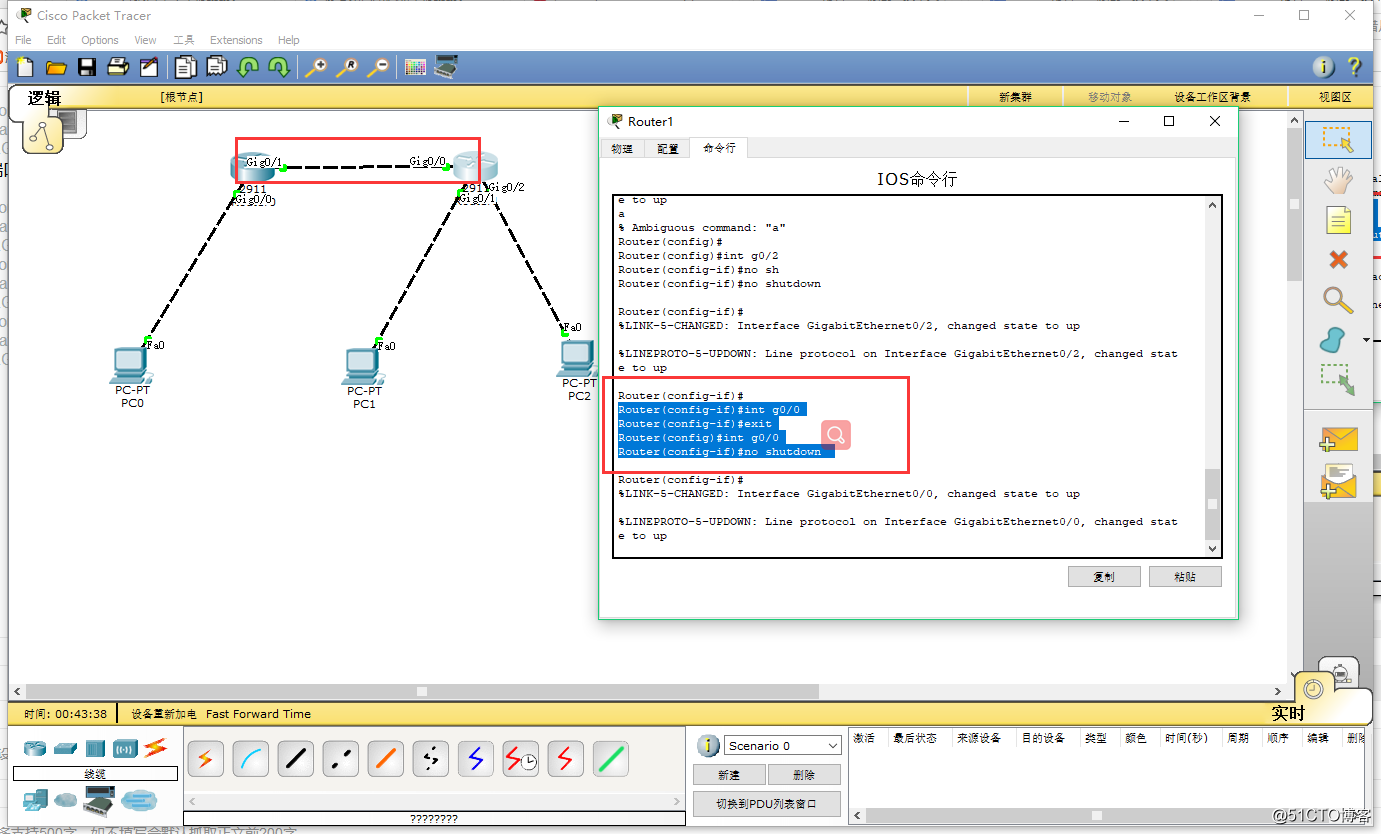The width and height of the screenshot is (1381, 834).
Task: Select the Hubs device category
Action: [95, 748]
